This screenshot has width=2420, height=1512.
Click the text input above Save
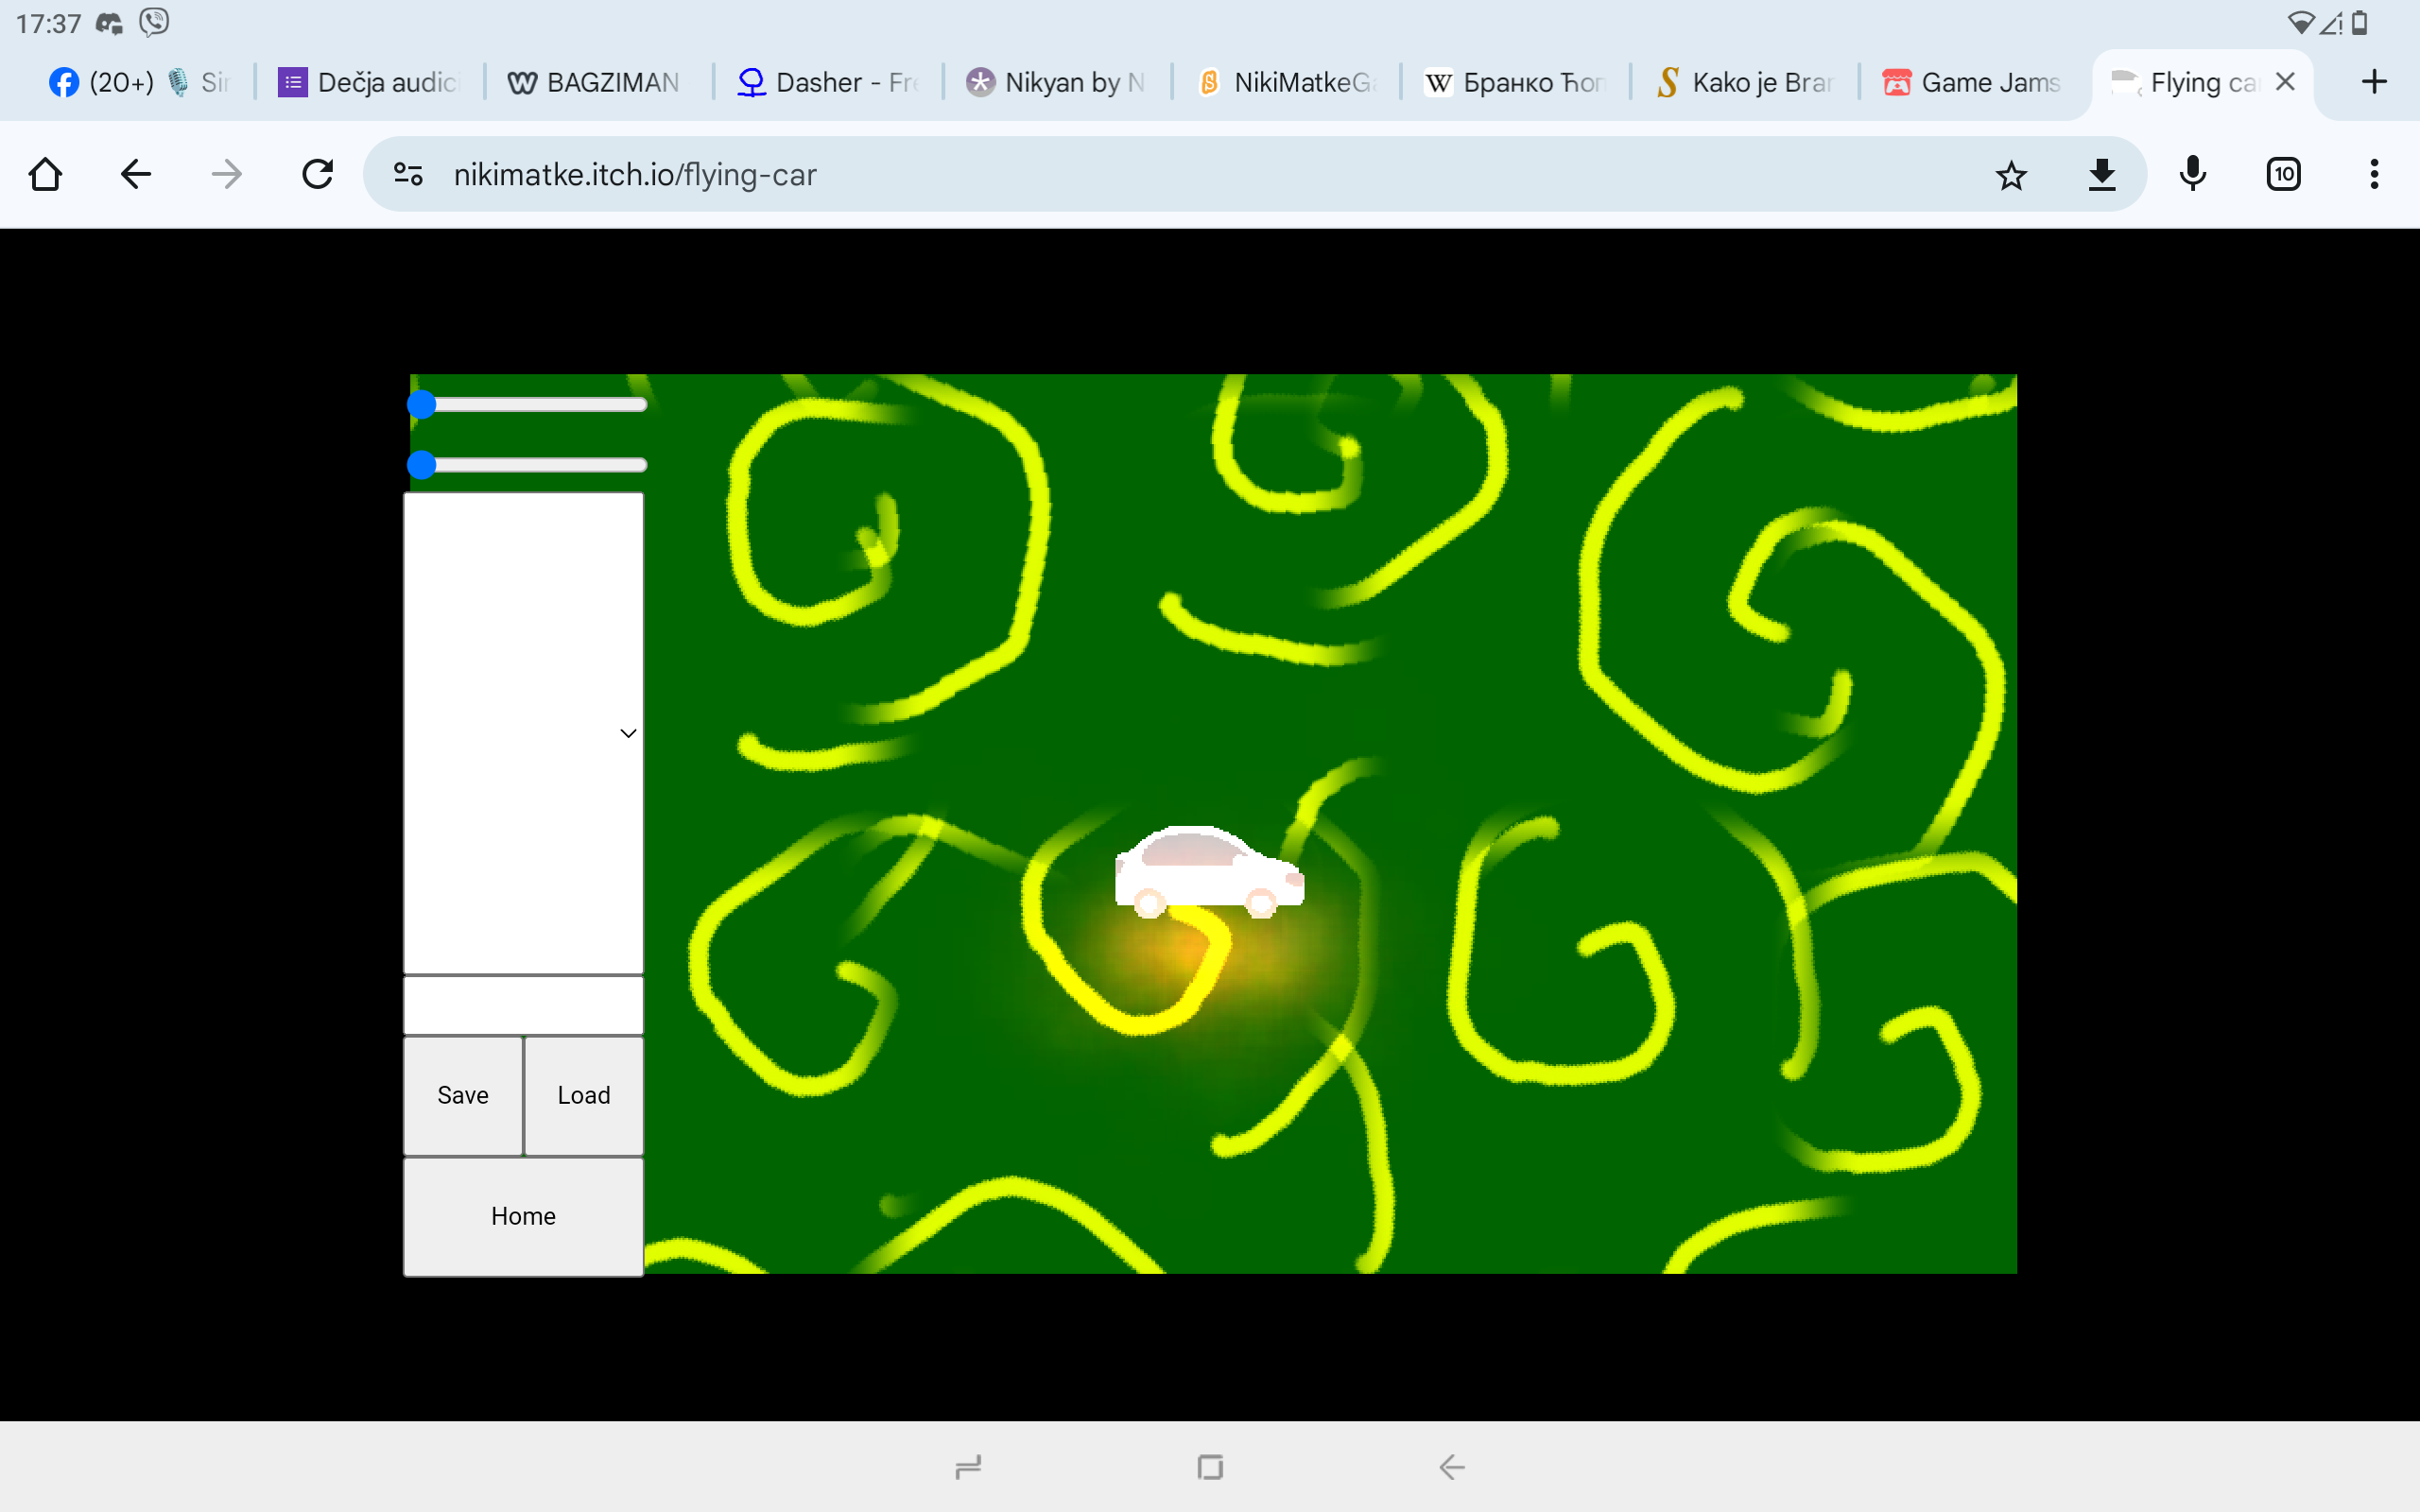pyautogui.click(x=523, y=1004)
